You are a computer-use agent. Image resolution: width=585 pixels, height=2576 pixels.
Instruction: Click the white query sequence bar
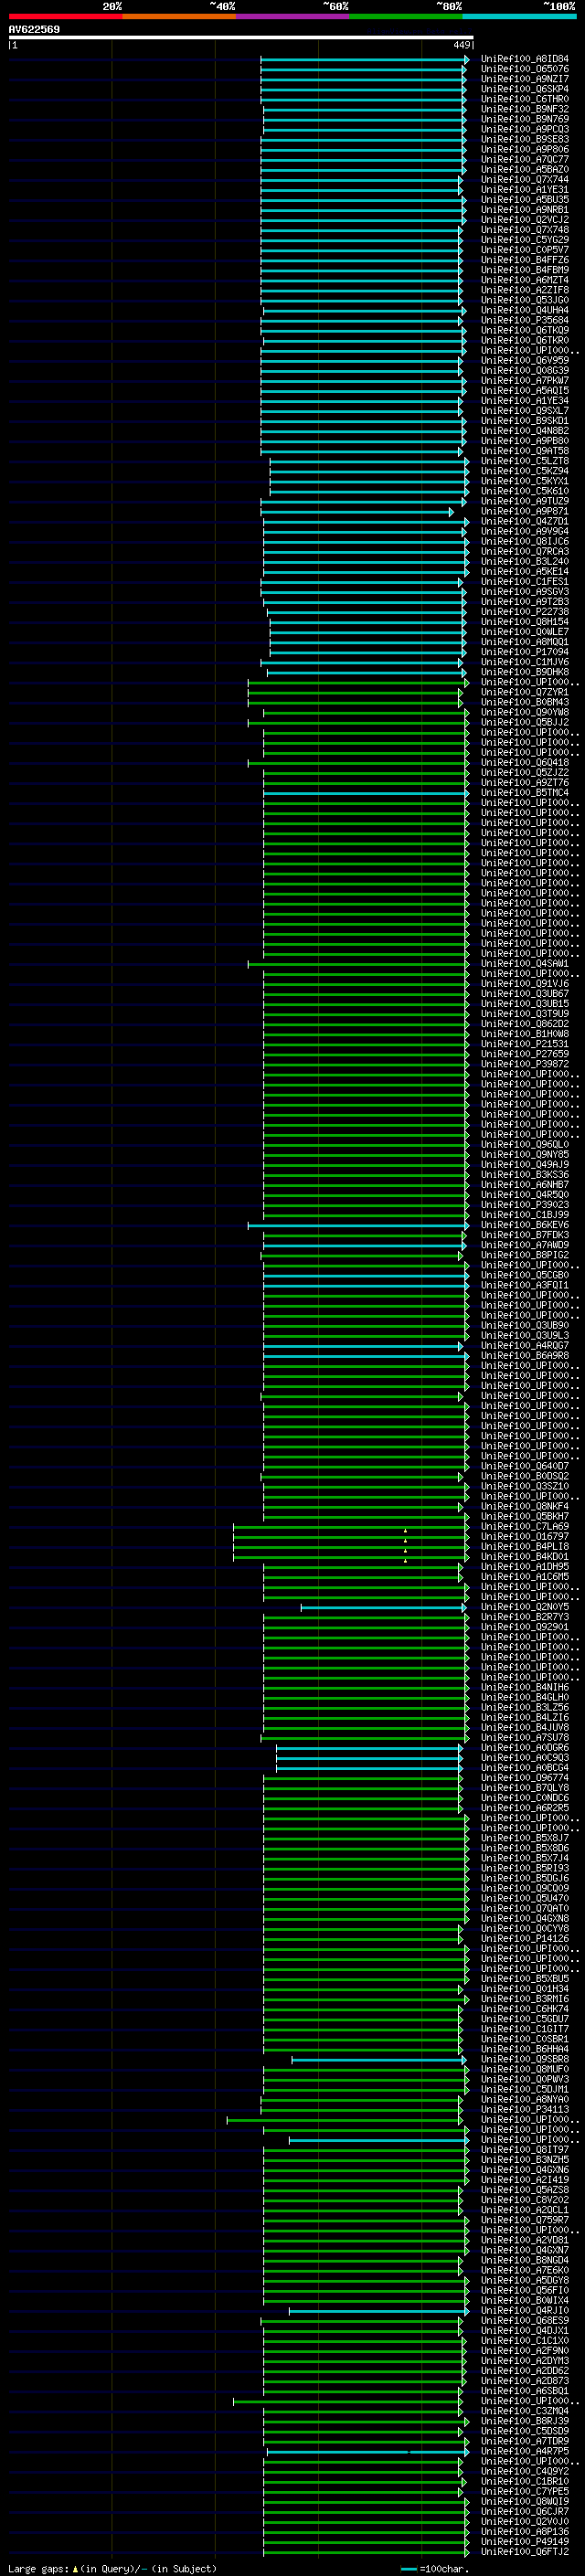click(241, 38)
